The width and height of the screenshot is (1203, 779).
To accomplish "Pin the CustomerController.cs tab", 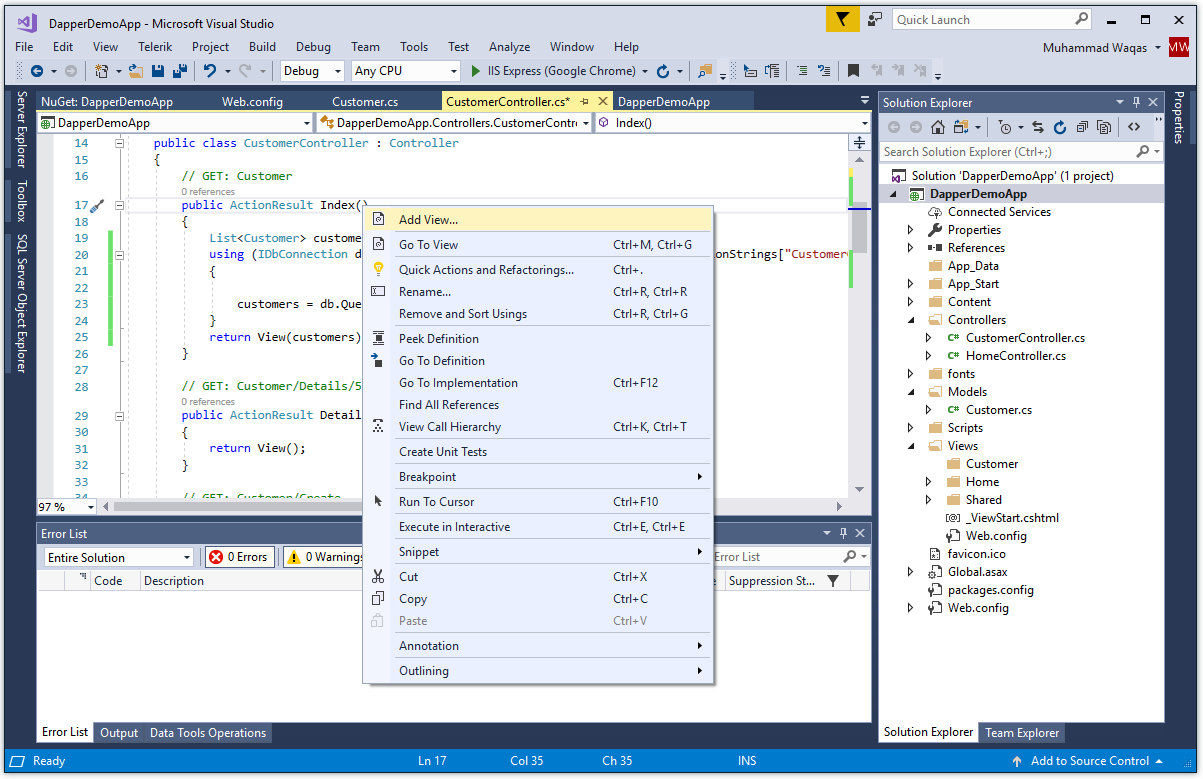I will [x=584, y=101].
